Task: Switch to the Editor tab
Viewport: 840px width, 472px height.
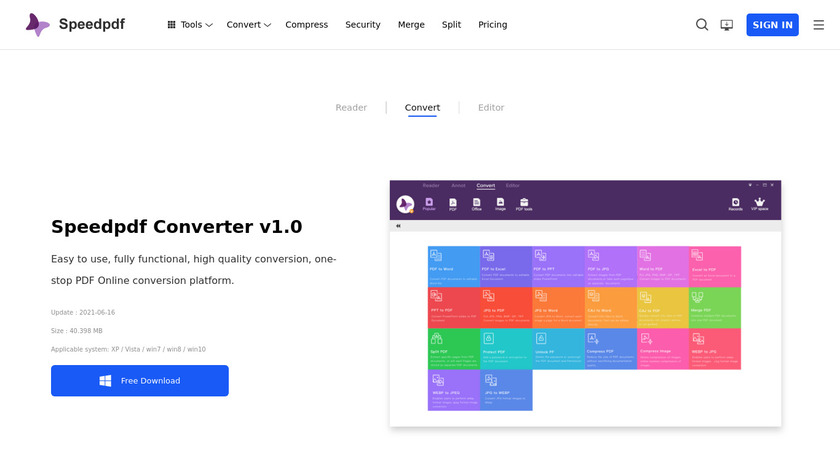Action: pos(491,108)
